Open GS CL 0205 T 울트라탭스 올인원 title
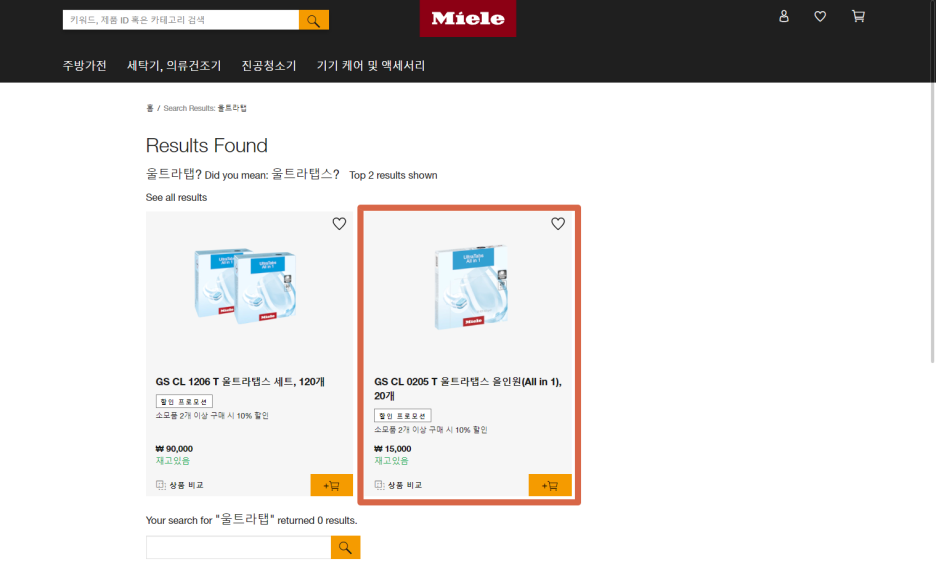This screenshot has width=936, height=572. click(x=467, y=389)
